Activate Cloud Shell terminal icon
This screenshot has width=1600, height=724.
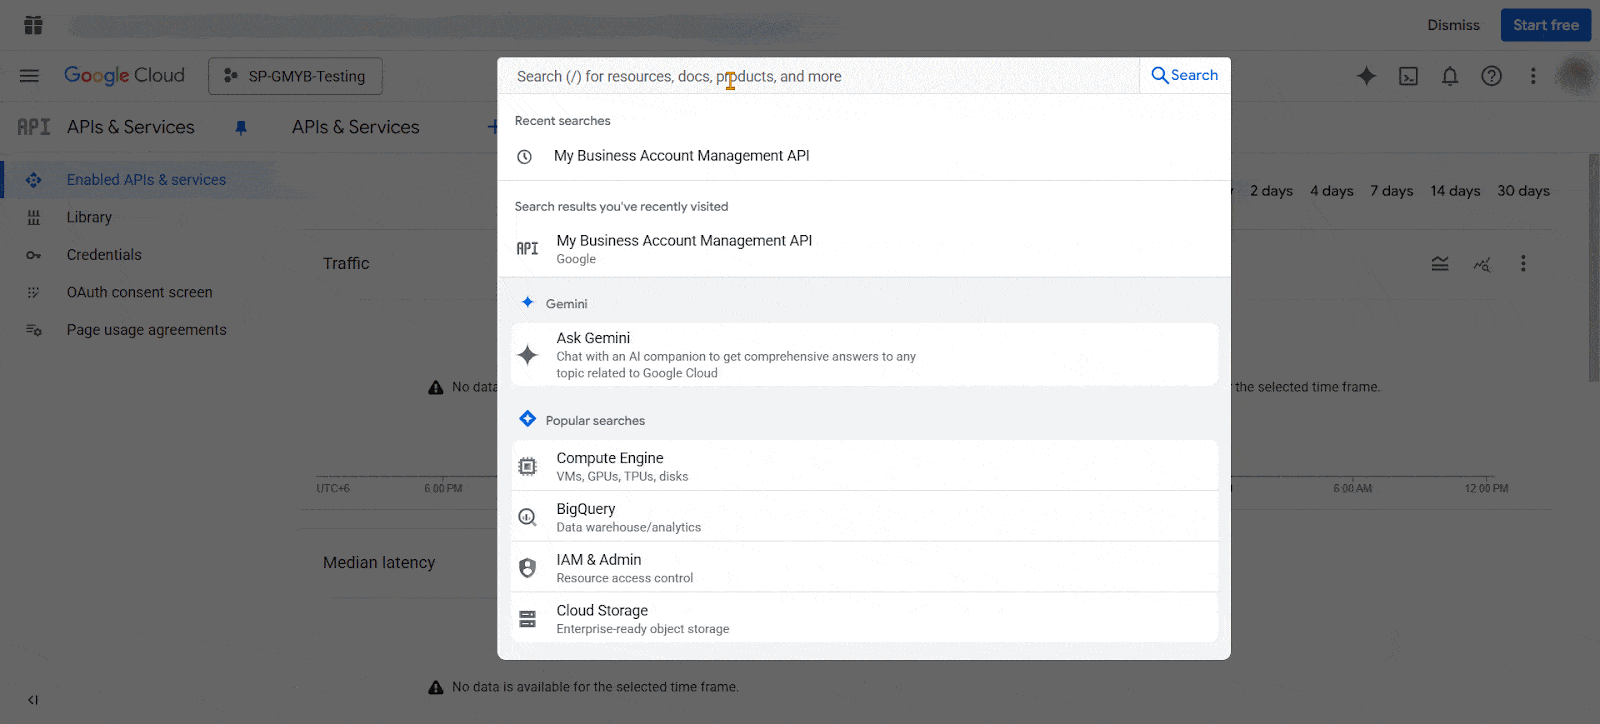1408,76
